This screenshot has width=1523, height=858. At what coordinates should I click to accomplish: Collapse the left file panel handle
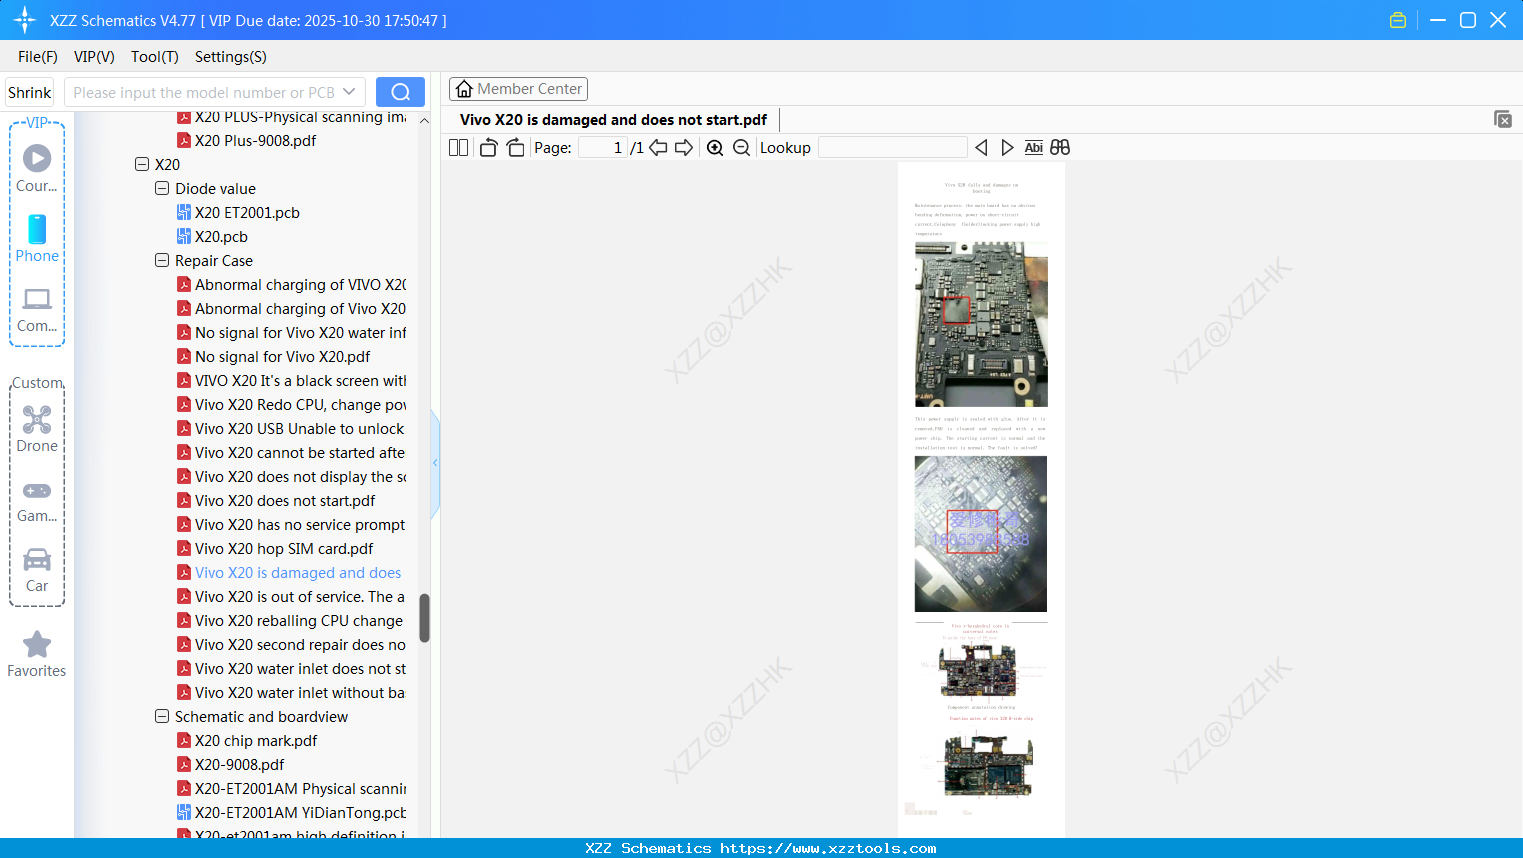(435, 463)
